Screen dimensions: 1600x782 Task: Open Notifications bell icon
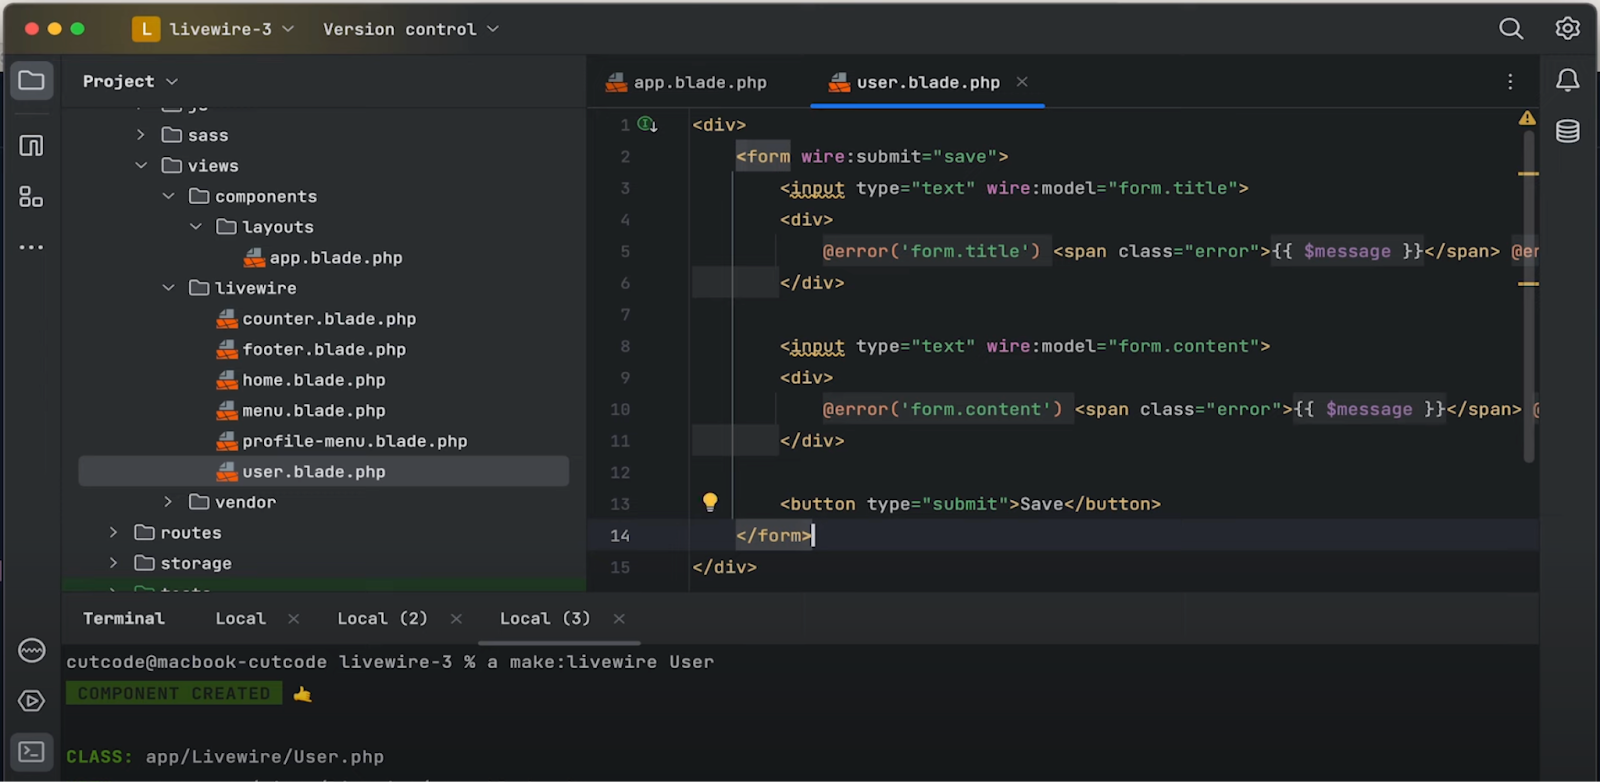[x=1567, y=81]
